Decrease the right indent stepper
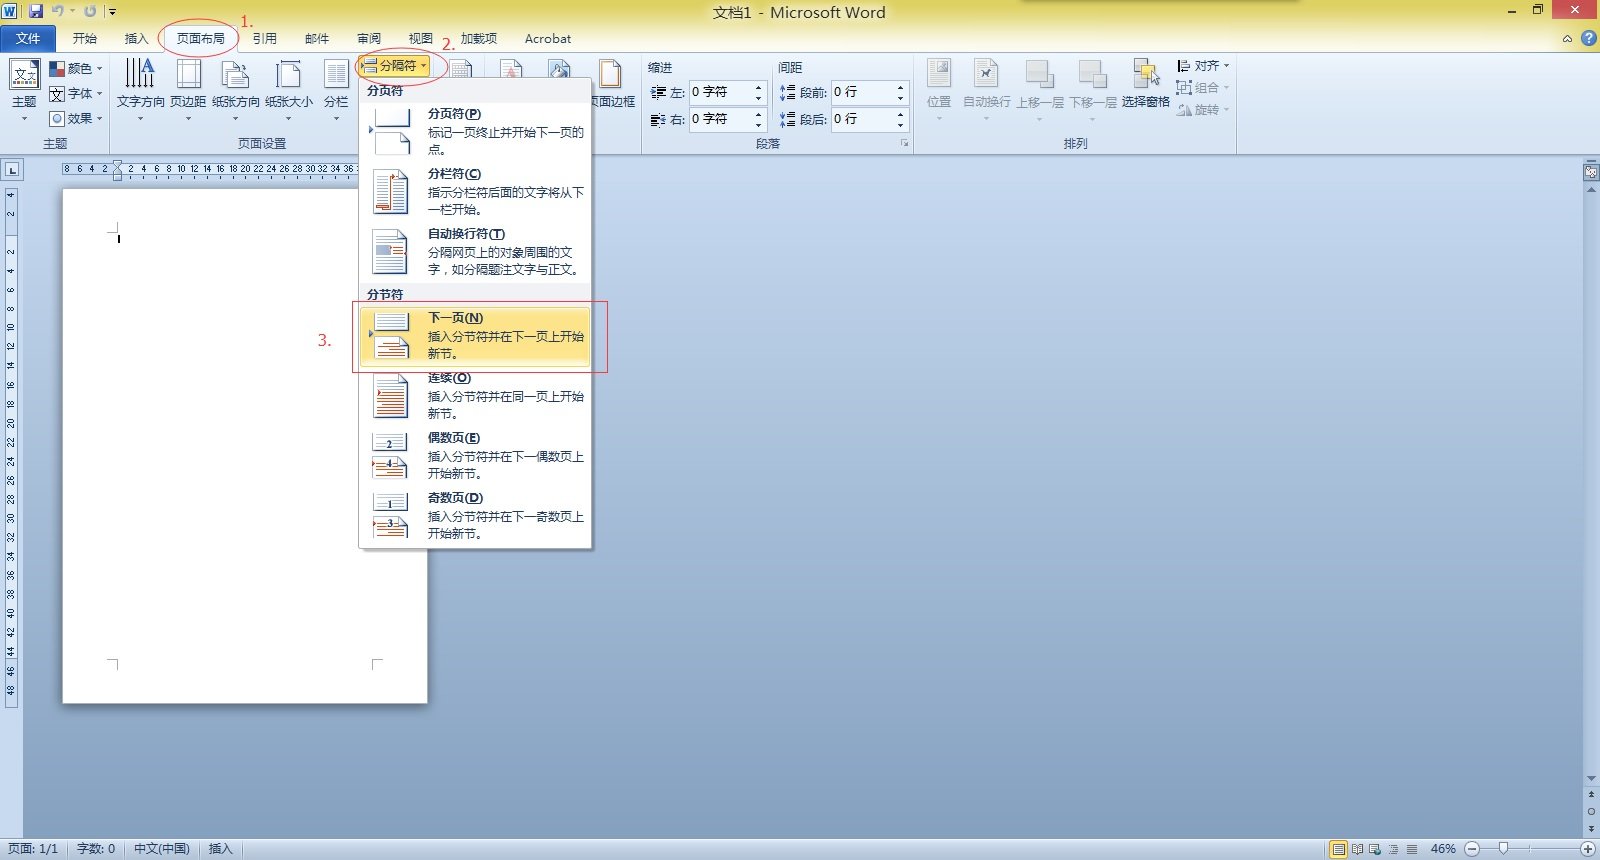 [x=759, y=125]
